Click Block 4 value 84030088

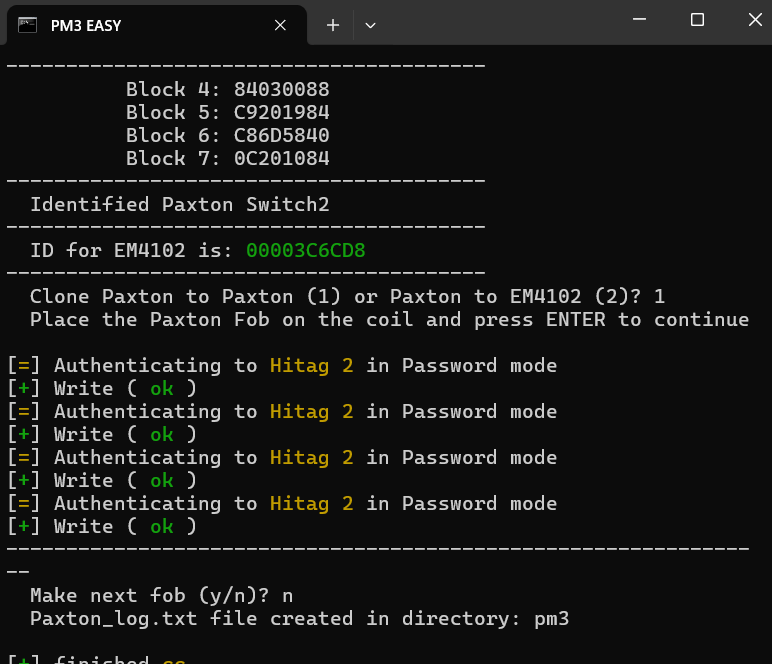(282, 90)
